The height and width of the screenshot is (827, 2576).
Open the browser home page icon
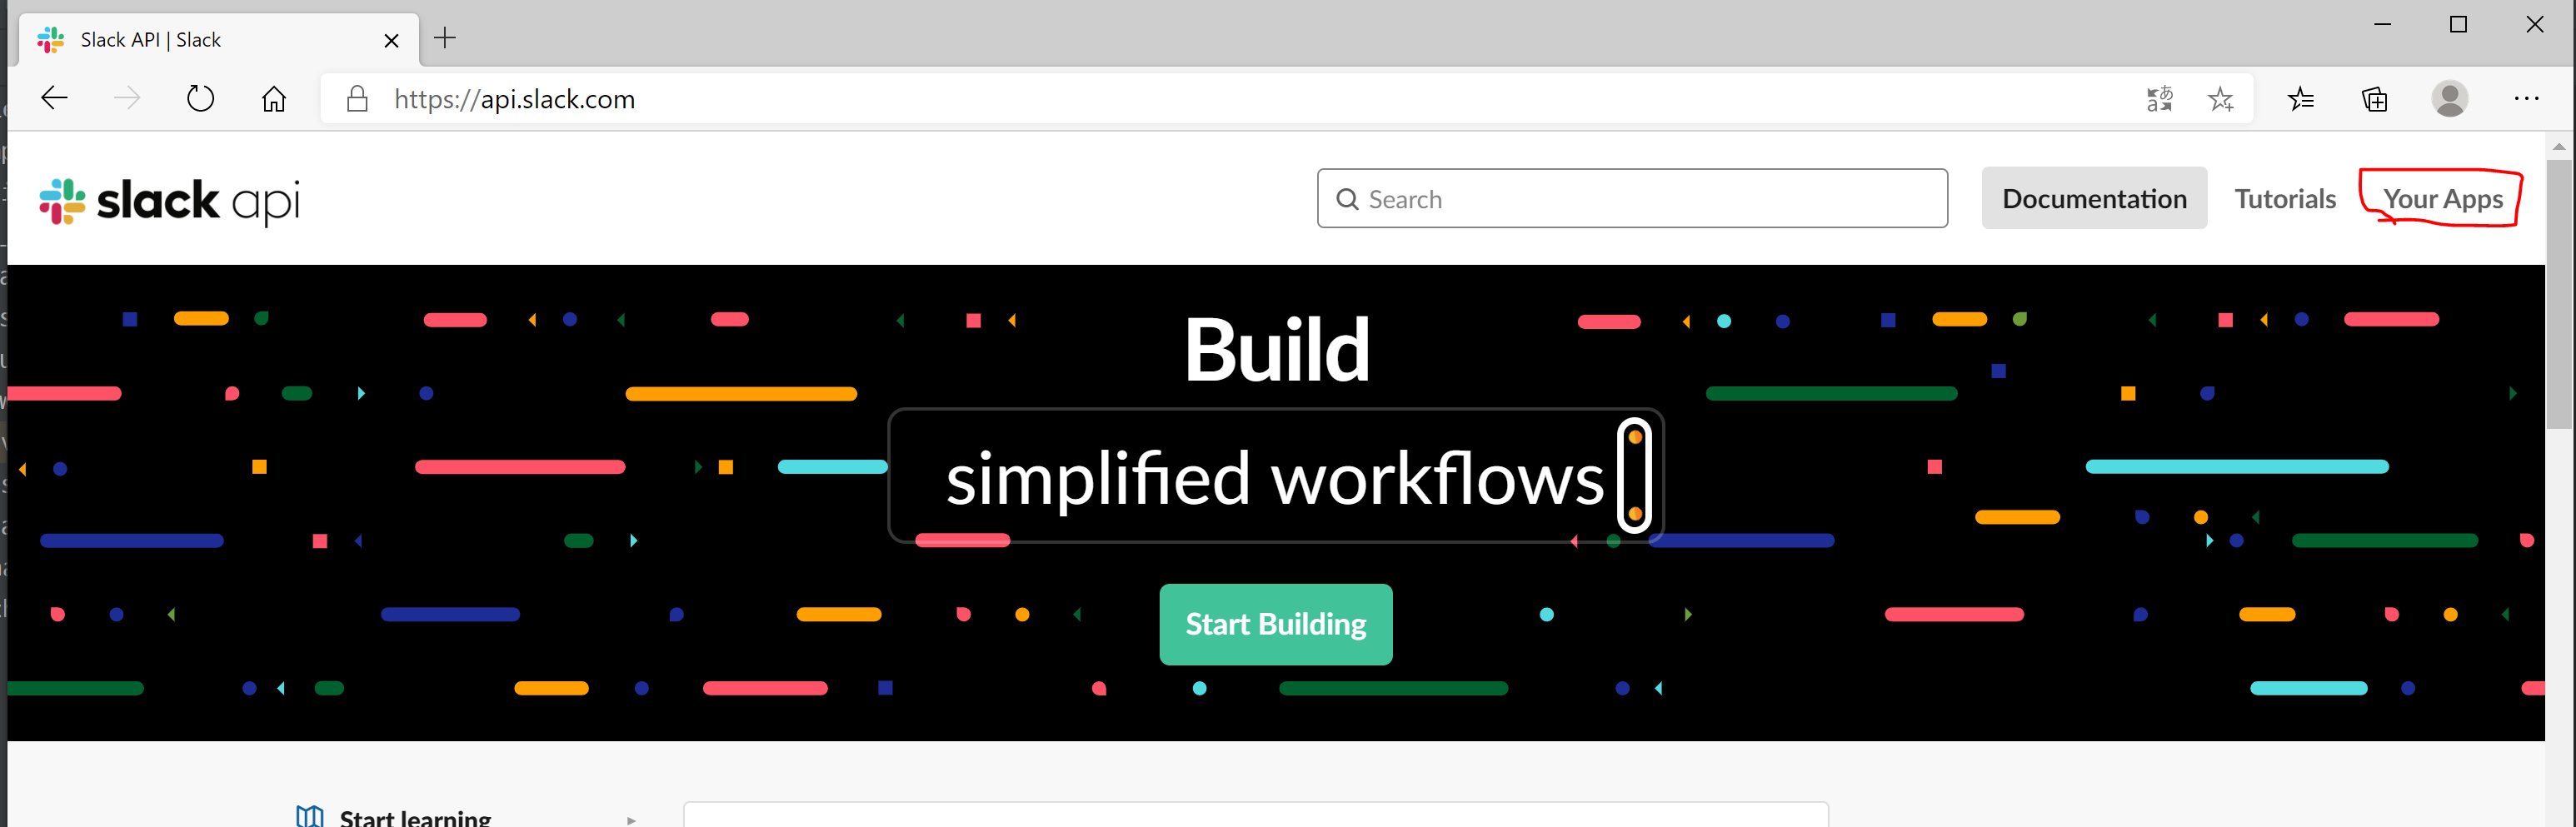pos(274,98)
